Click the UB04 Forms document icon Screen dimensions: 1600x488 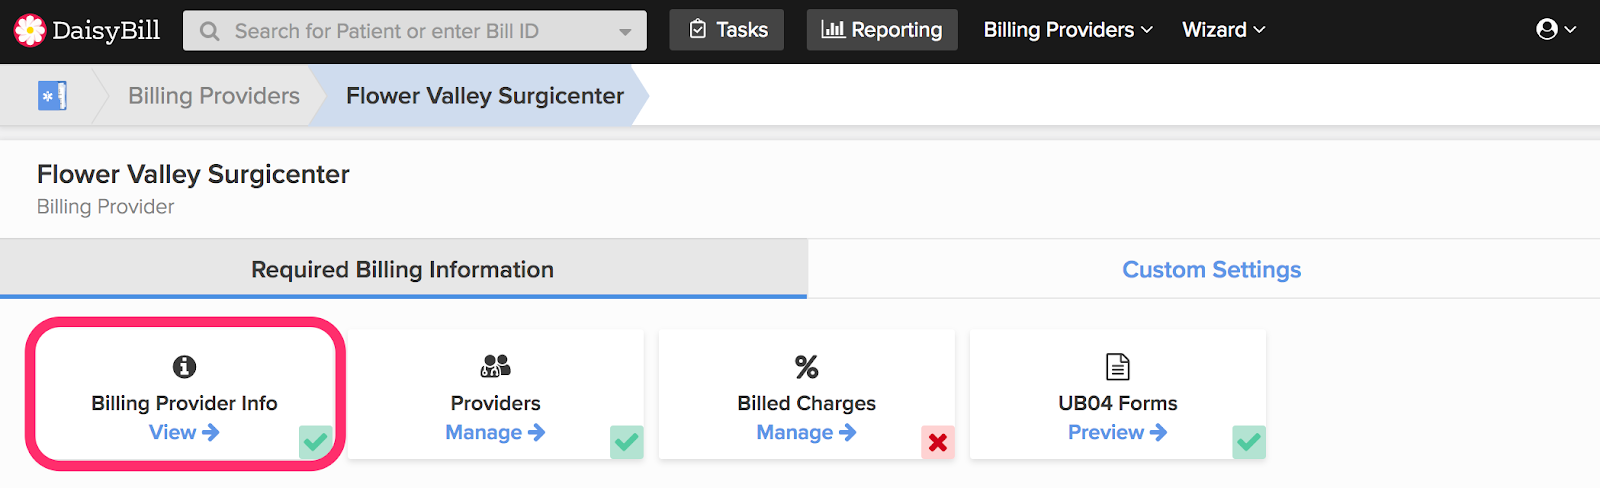[x=1118, y=367]
